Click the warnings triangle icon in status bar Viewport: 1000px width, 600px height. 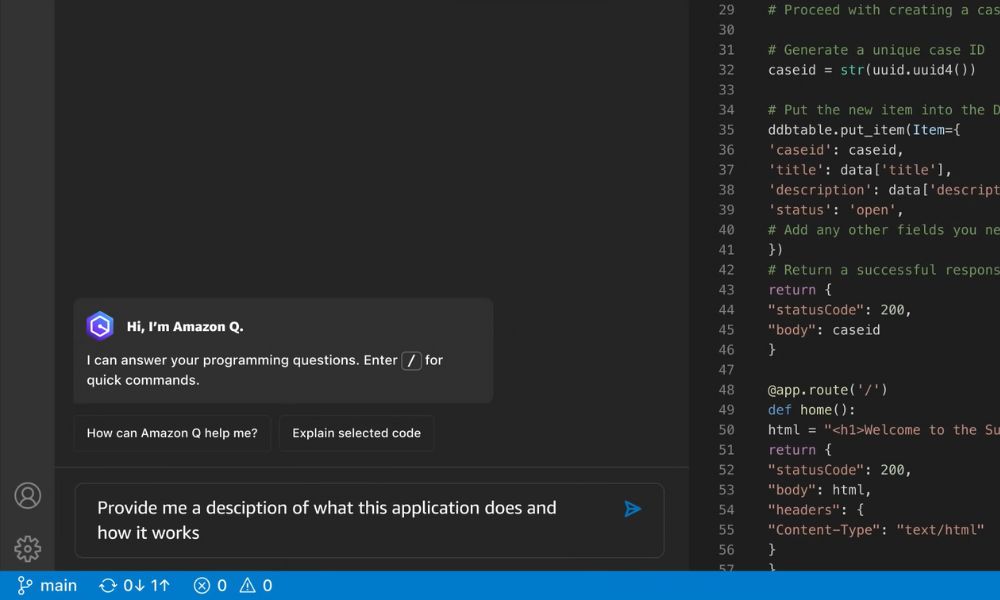coord(248,585)
